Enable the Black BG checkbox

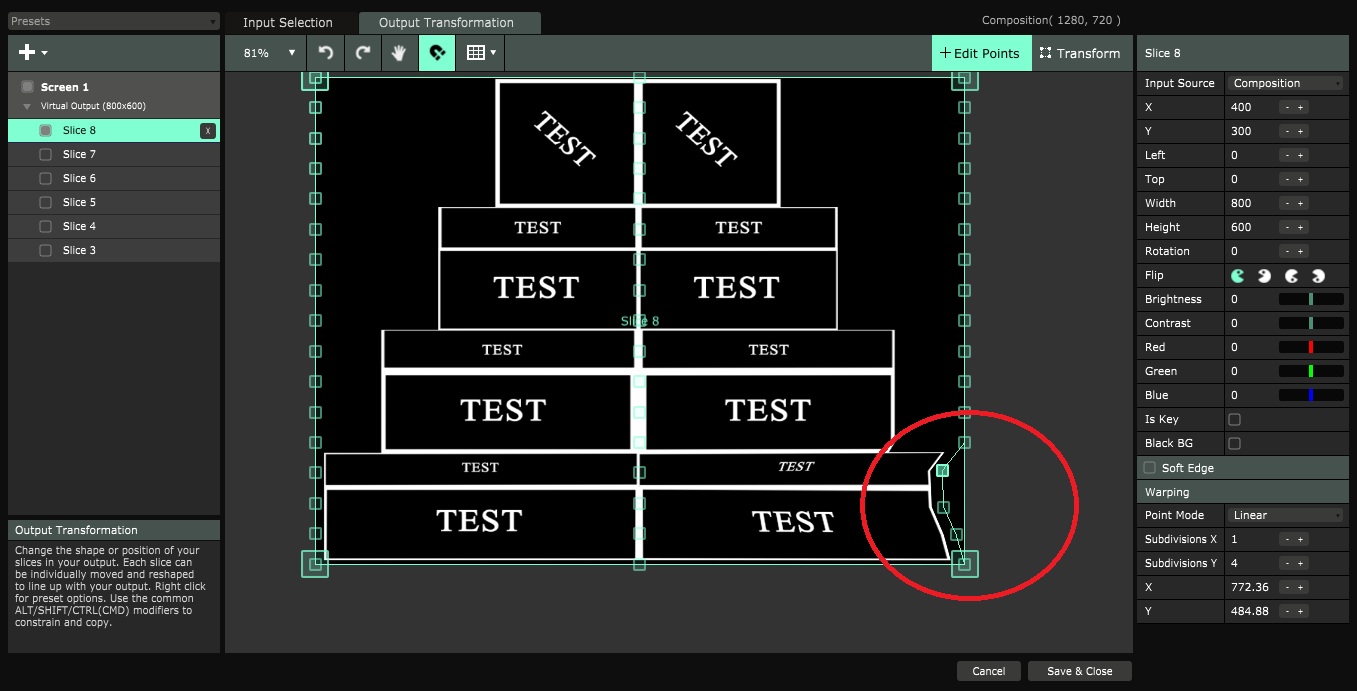(1234, 443)
